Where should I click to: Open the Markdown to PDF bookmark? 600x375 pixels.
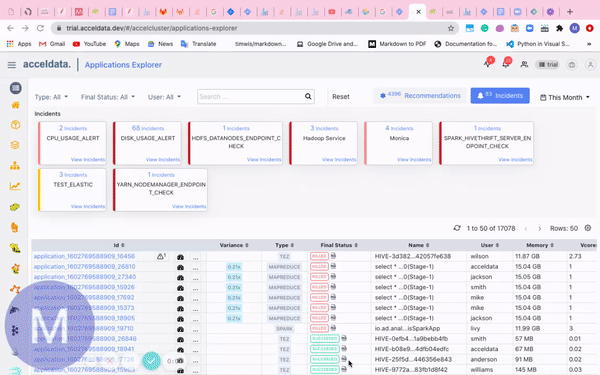point(397,44)
